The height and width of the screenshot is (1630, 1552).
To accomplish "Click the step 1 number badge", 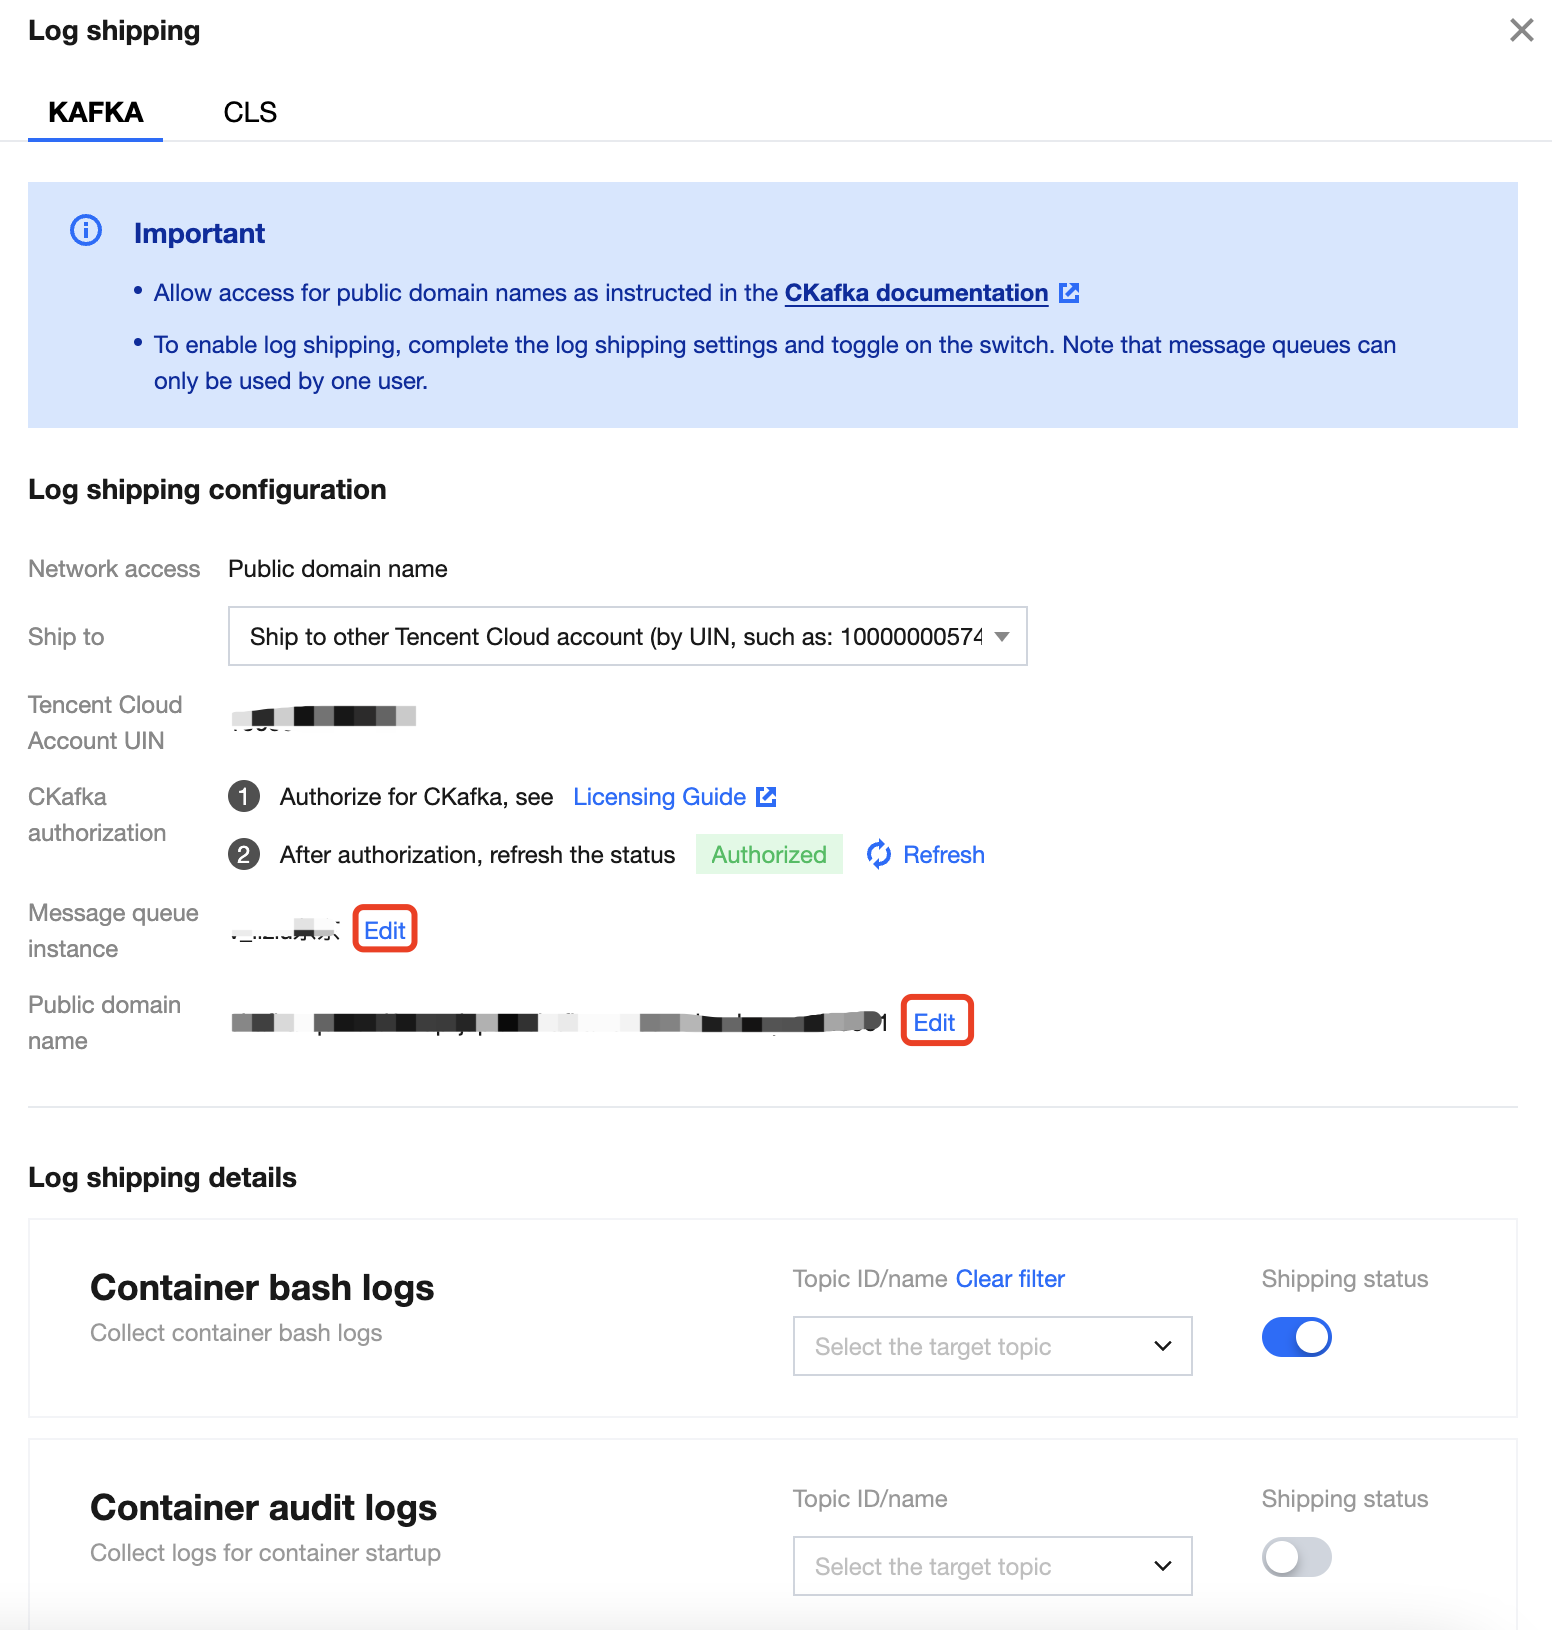I will [244, 797].
